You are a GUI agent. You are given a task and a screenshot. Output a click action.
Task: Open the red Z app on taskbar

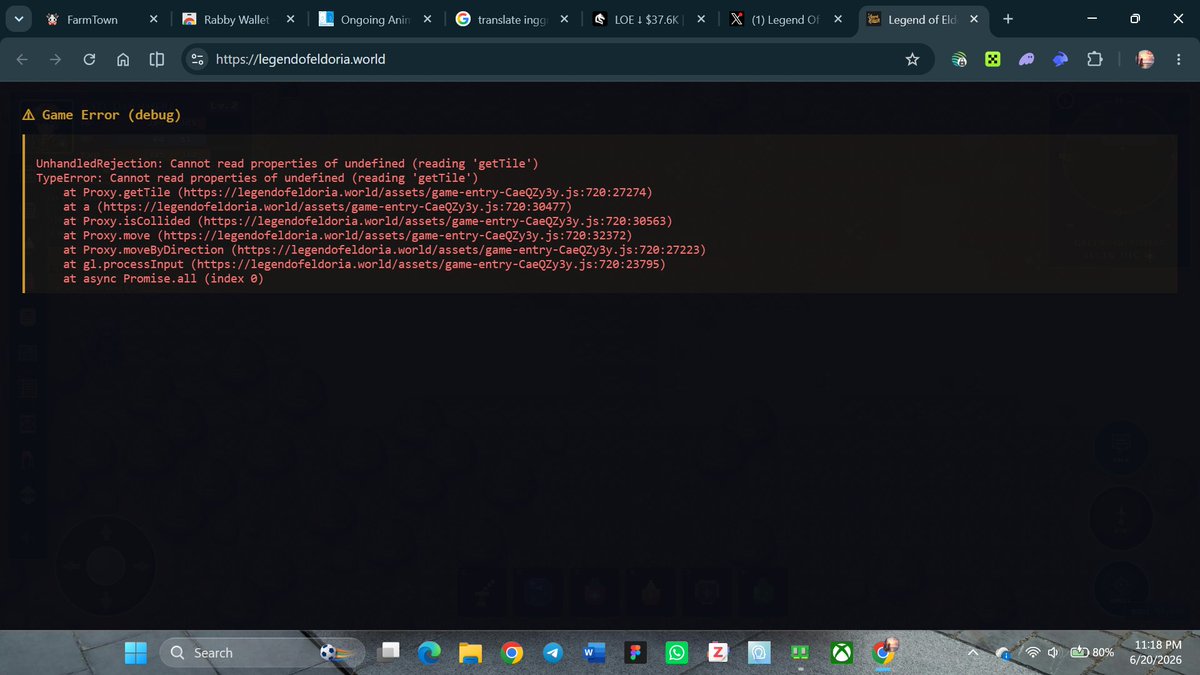(717, 653)
